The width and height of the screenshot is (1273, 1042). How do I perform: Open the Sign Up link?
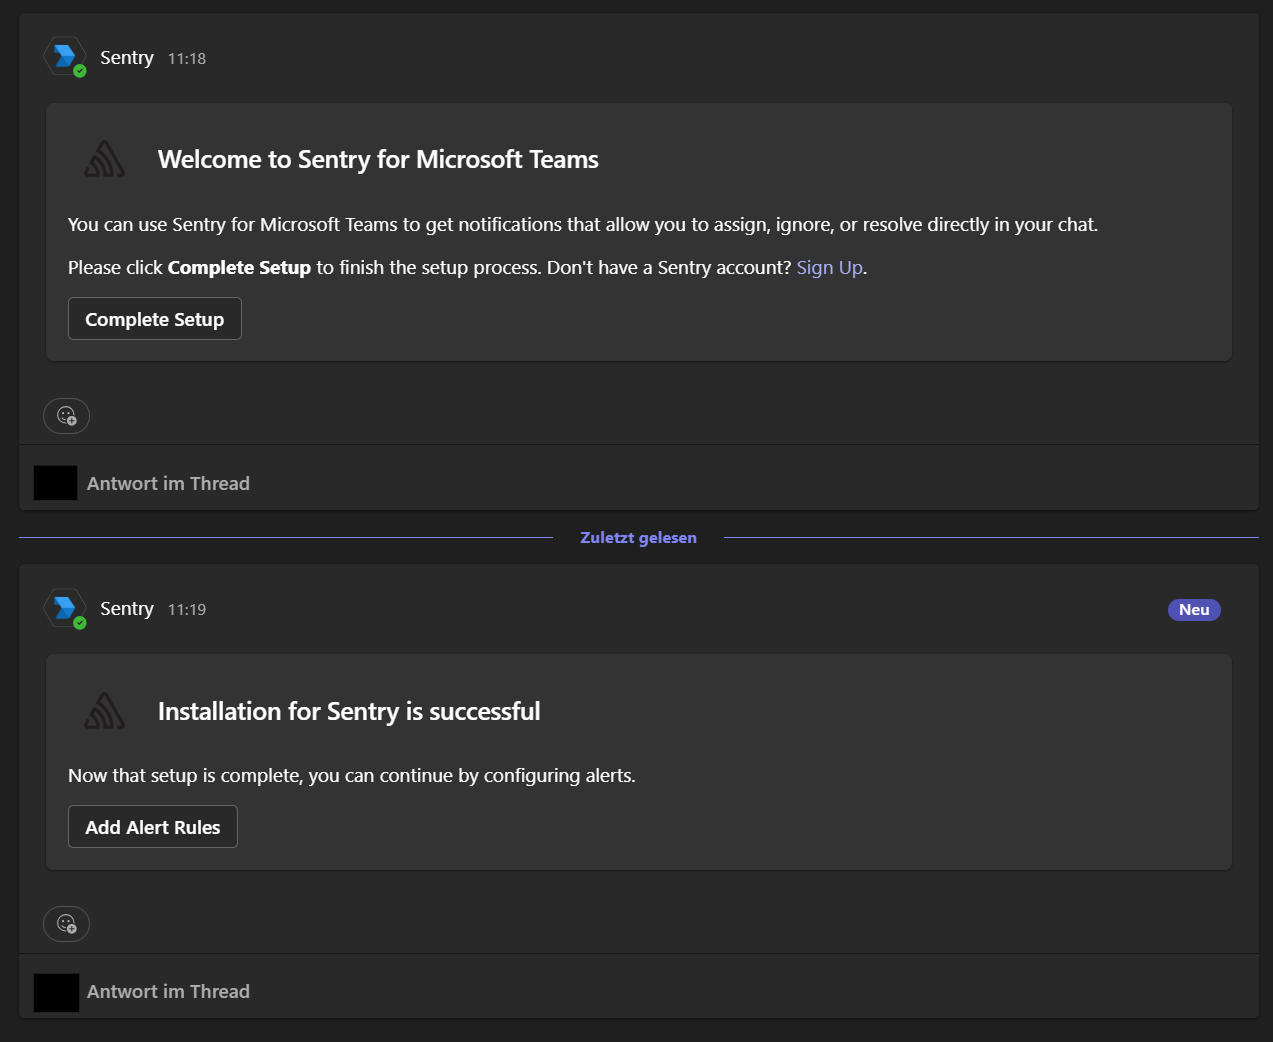pyautogui.click(x=829, y=267)
